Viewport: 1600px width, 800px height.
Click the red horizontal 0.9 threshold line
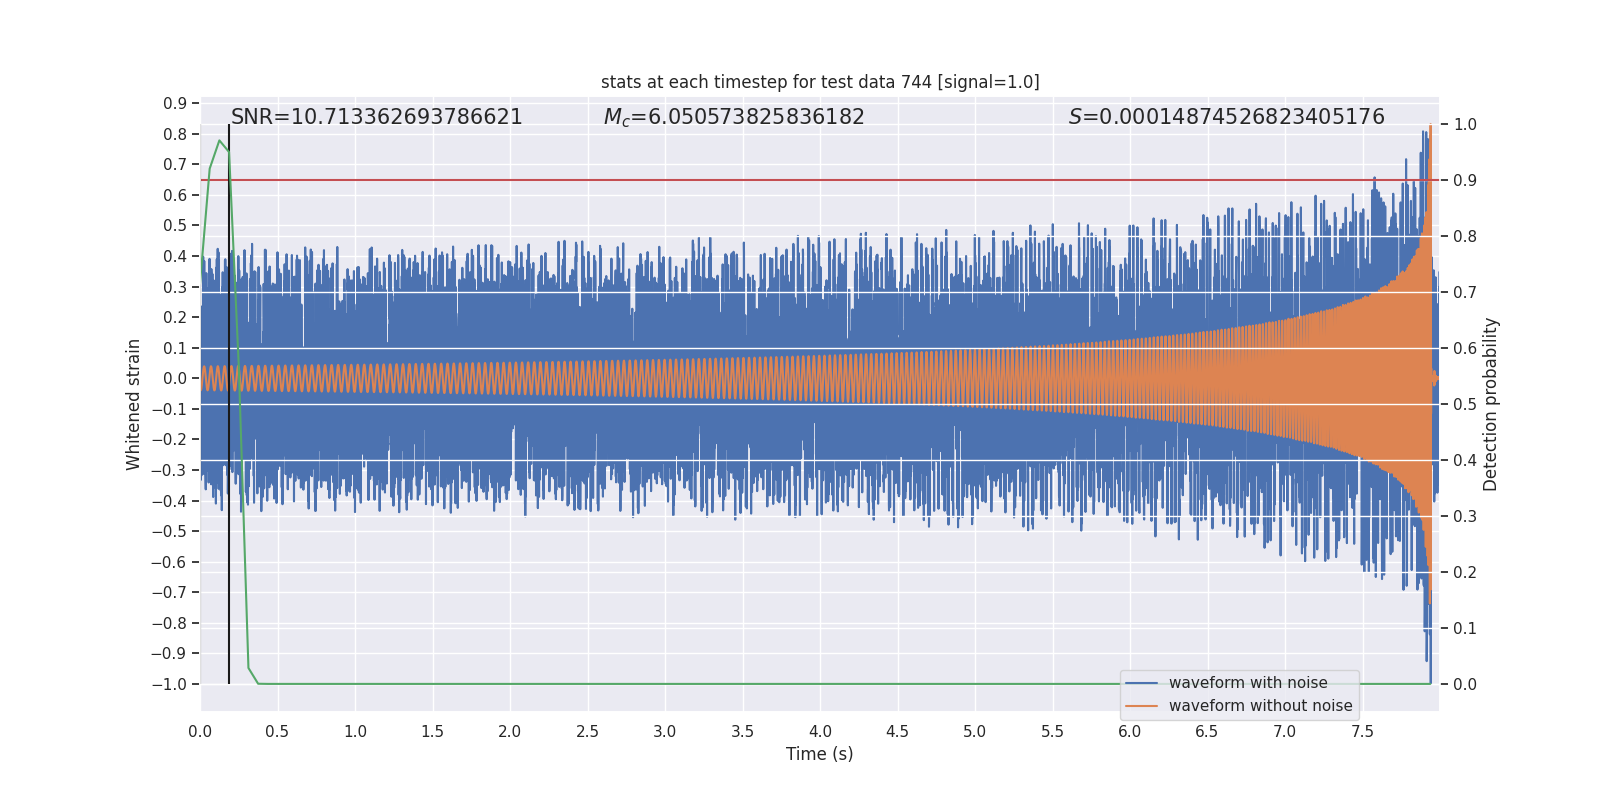pyautogui.click(x=820, y=180)
